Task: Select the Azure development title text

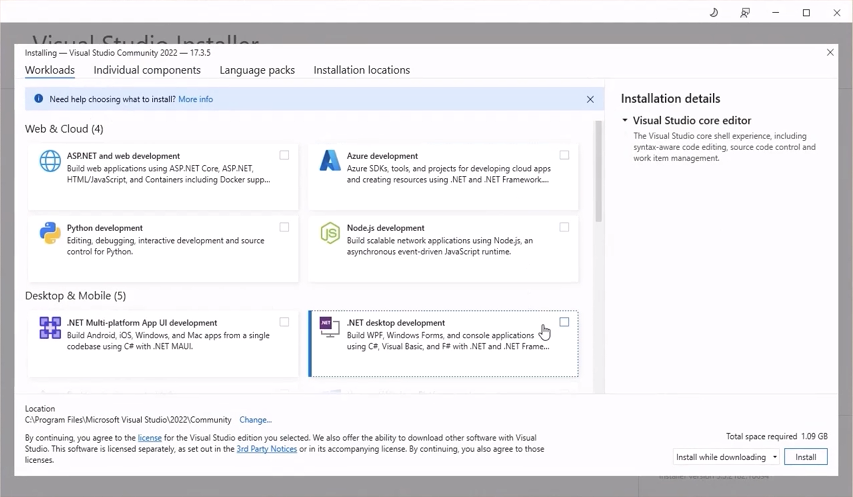Action: pos(382,156)
